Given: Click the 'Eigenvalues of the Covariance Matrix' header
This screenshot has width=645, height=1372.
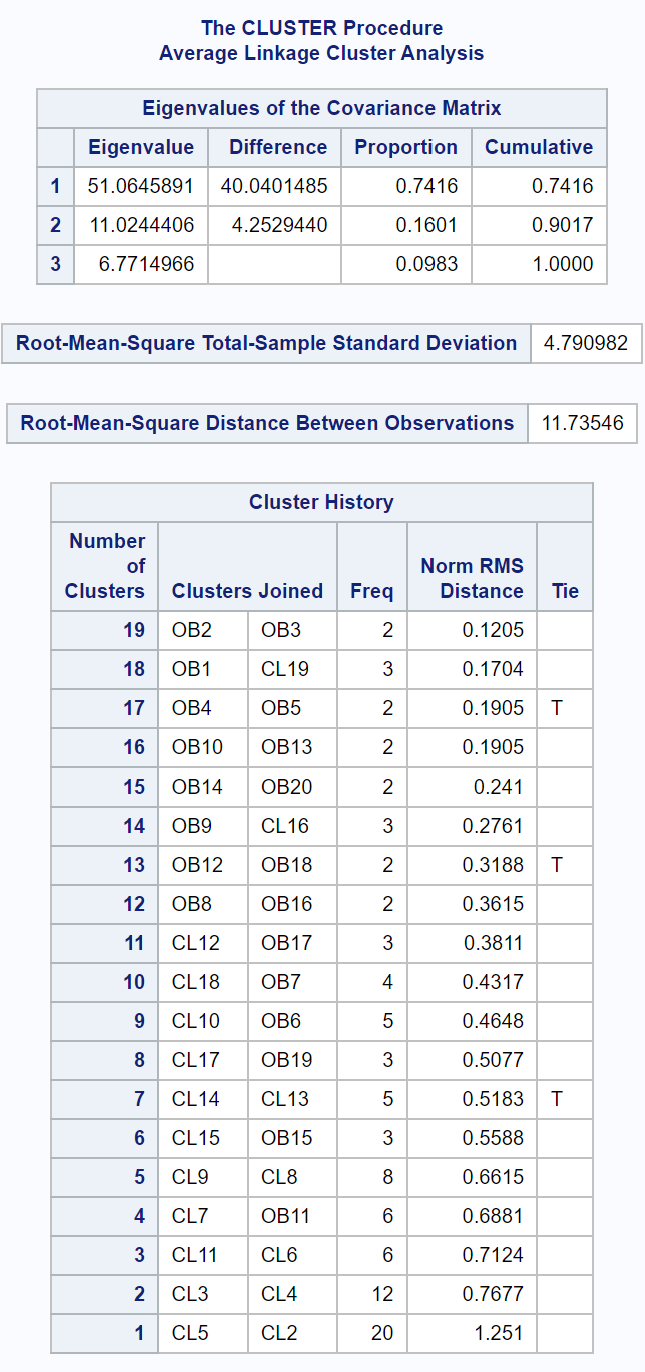Looking at the screenshot, I should coord(322,108).
